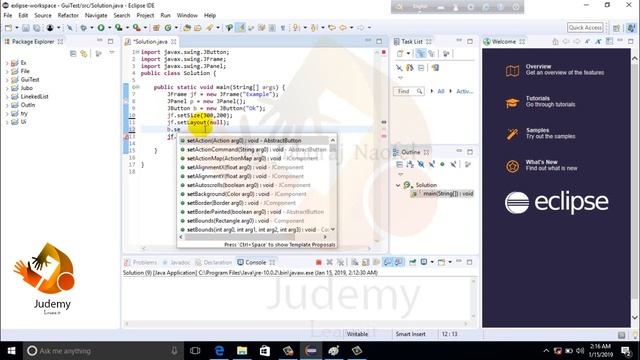Maximize the Solution.java editor area
The width and height of the screenshot is (640, 360).
point(379,41)
